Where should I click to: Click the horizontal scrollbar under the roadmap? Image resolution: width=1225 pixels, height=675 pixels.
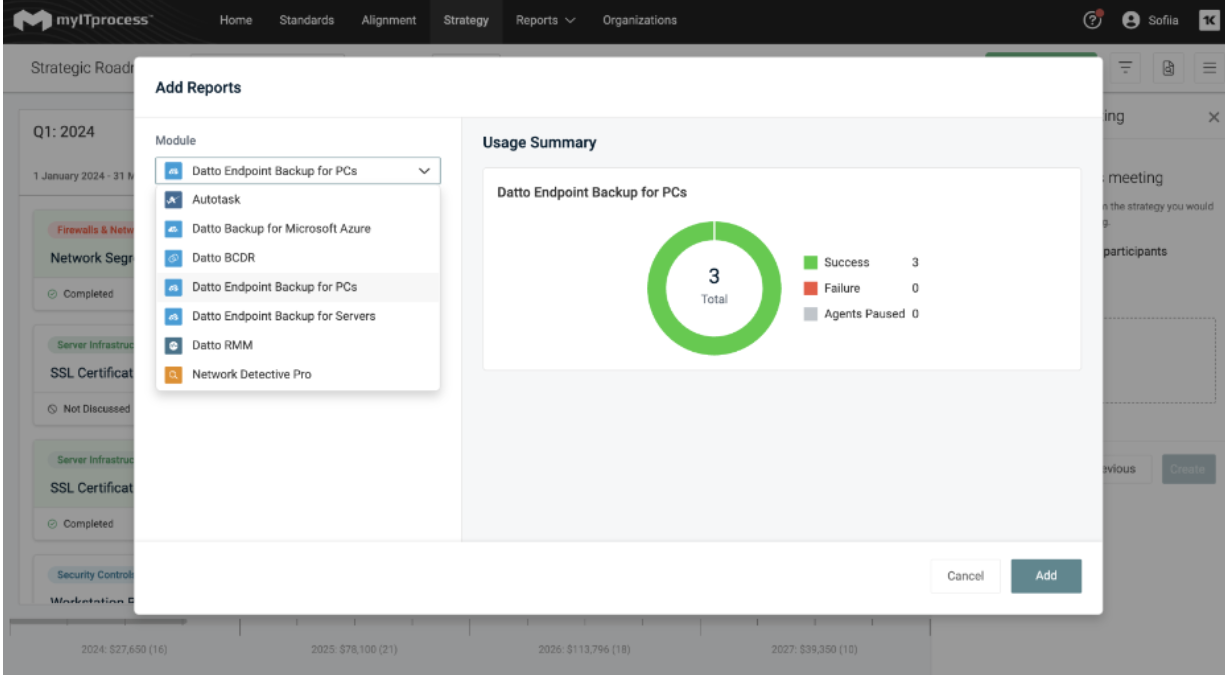[98, 621]
